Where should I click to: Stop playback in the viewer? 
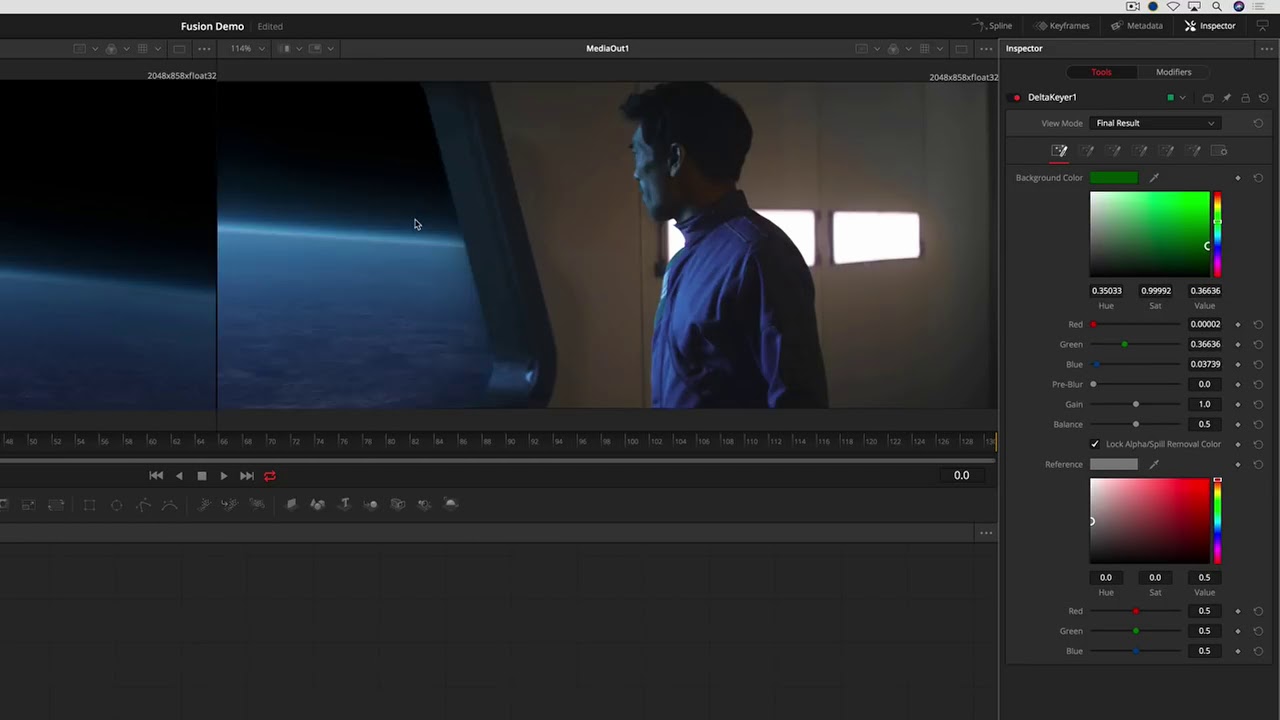[201, 476]
